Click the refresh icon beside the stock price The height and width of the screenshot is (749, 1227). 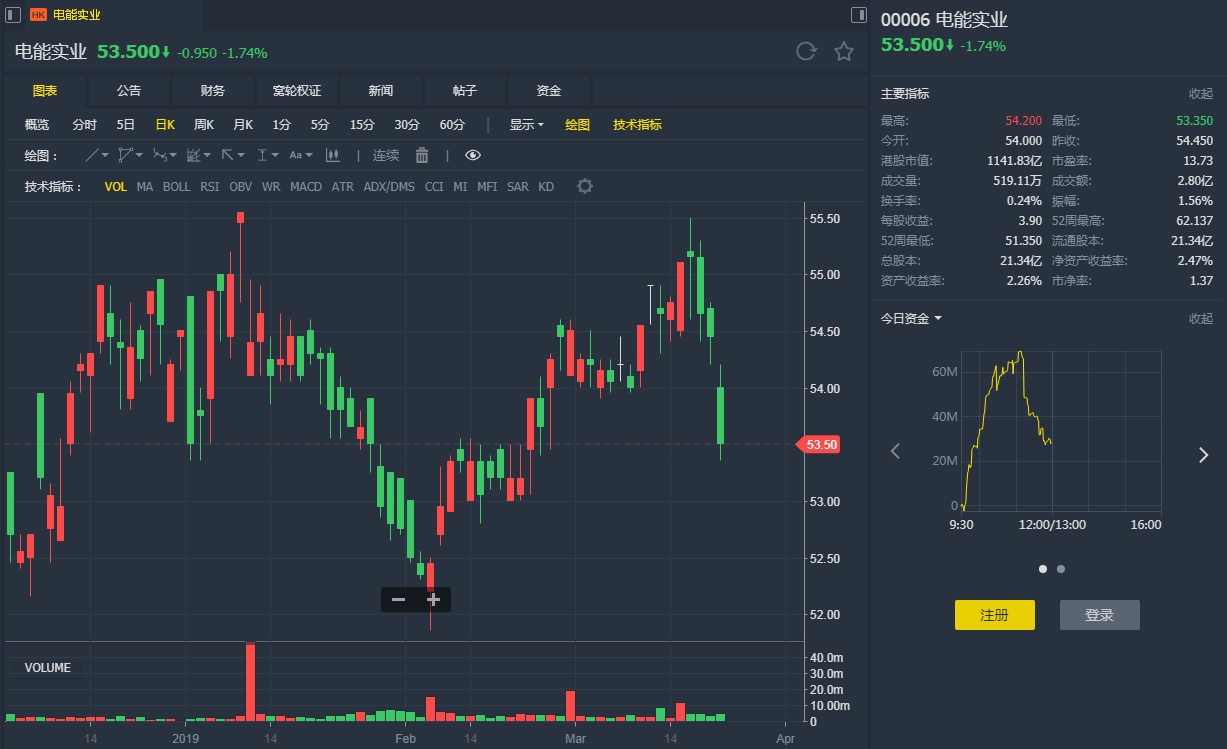click(x=806, y=52)
